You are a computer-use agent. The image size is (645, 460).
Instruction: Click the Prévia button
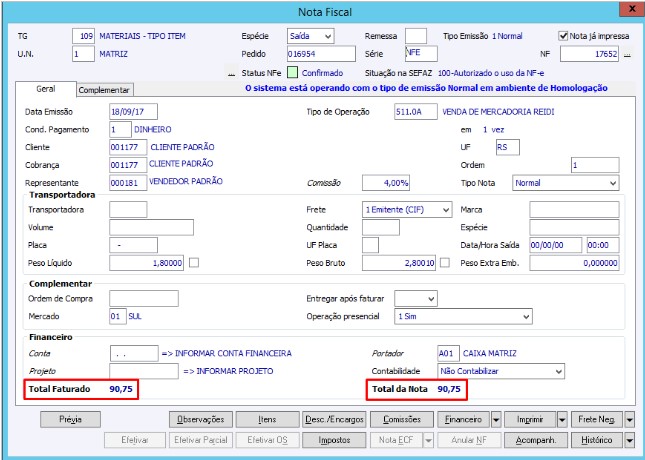coord(70,420)
